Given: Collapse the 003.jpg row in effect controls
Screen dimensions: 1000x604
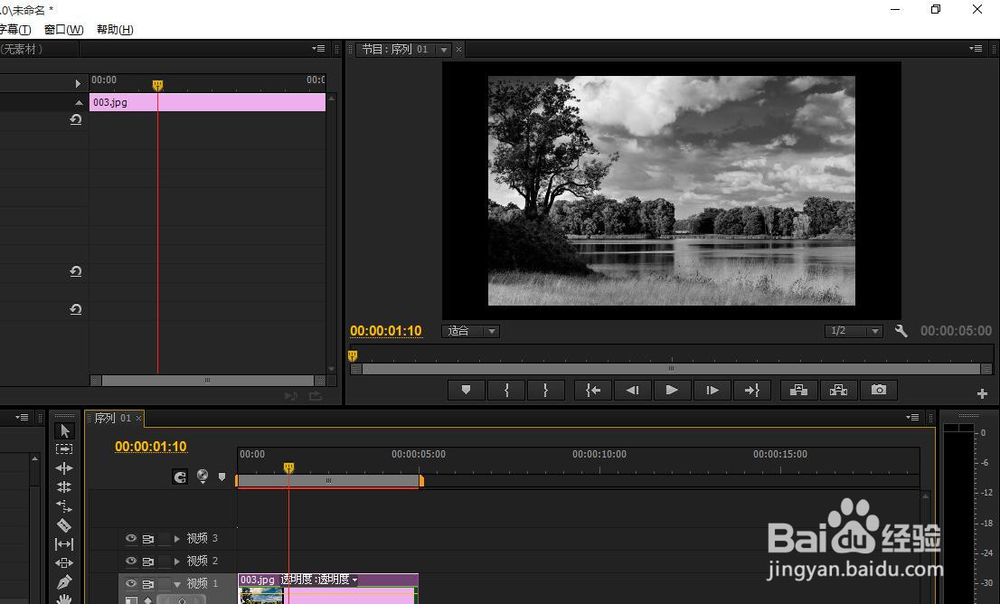Looking at the screenshot, I should click(78, 102).
